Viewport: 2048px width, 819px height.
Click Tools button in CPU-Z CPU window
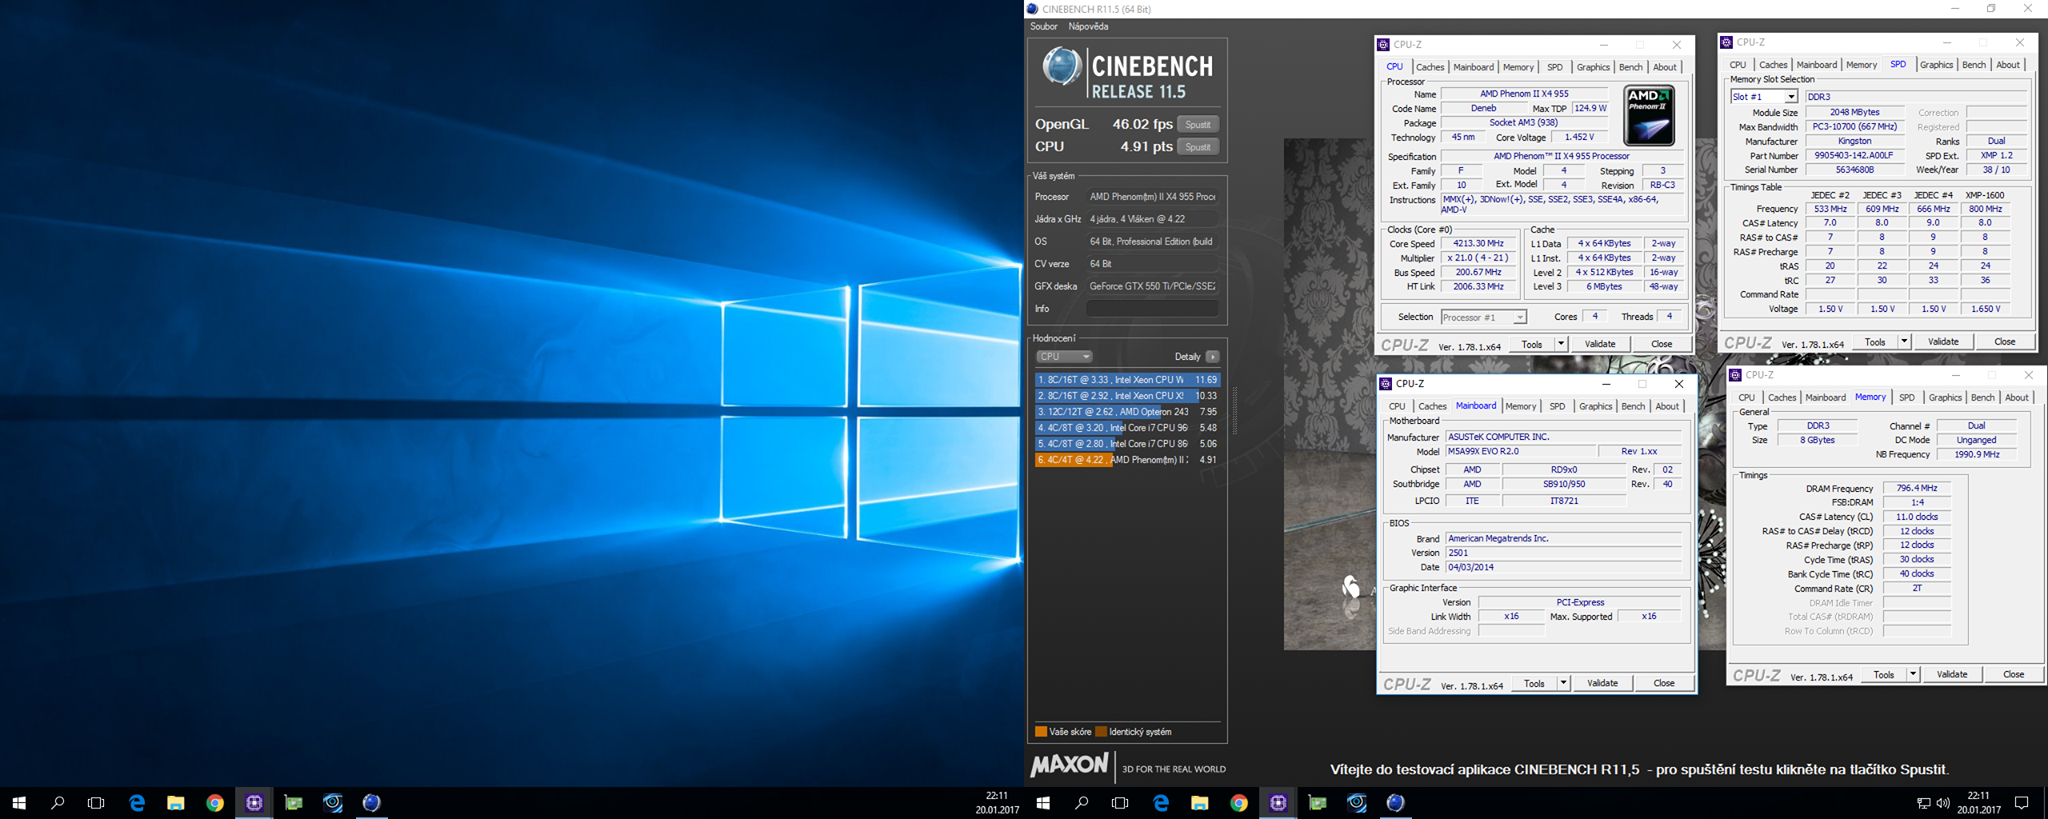[1532, 344]
